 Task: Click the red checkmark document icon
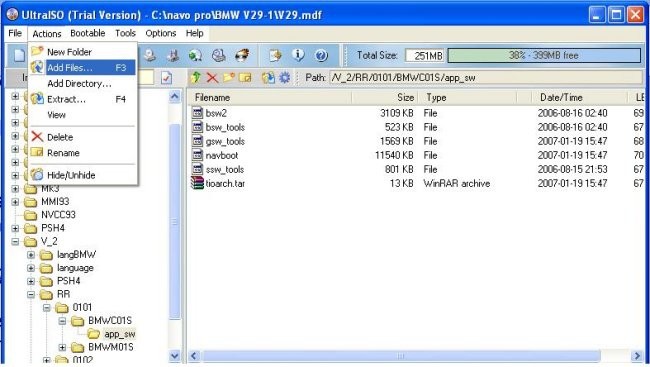[x=166, y=78]
